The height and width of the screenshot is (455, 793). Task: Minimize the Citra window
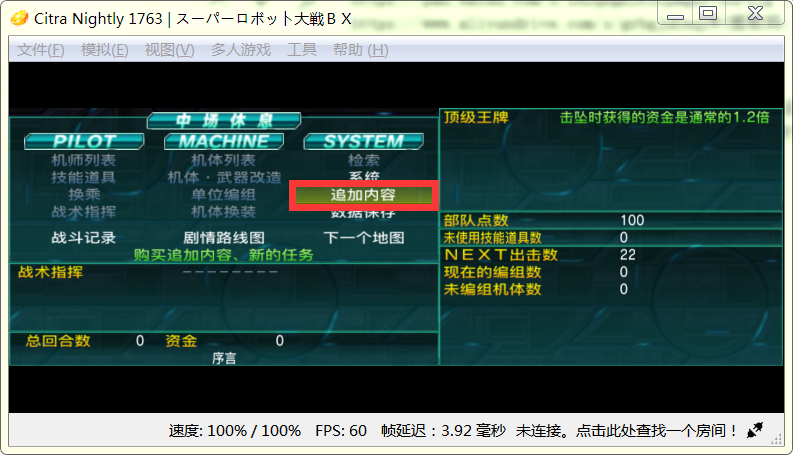tap(675, 15)
